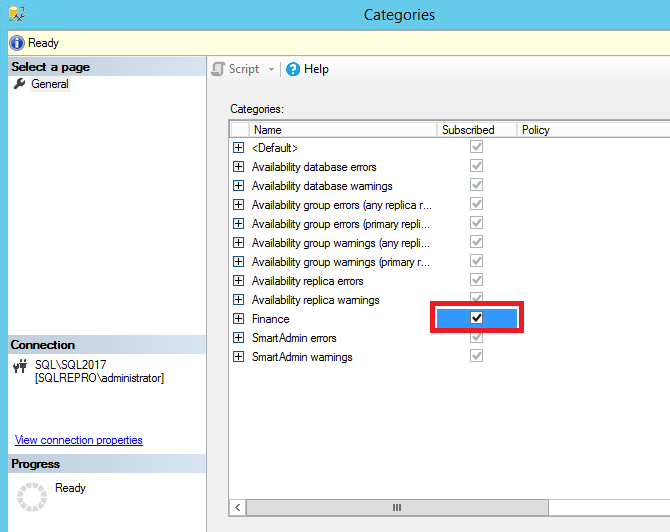Click the Policy column header
This screenshot has width=670, height=532.
tap(590, 130)
